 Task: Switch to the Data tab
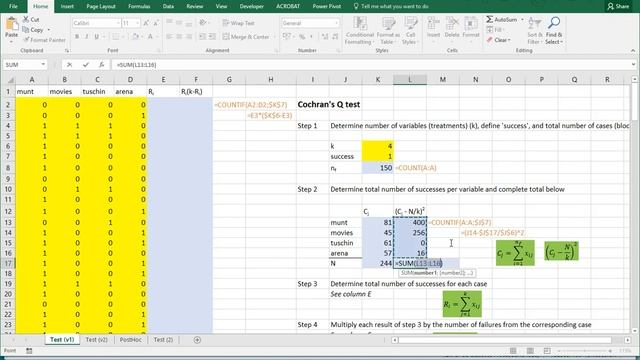(168, 6)
